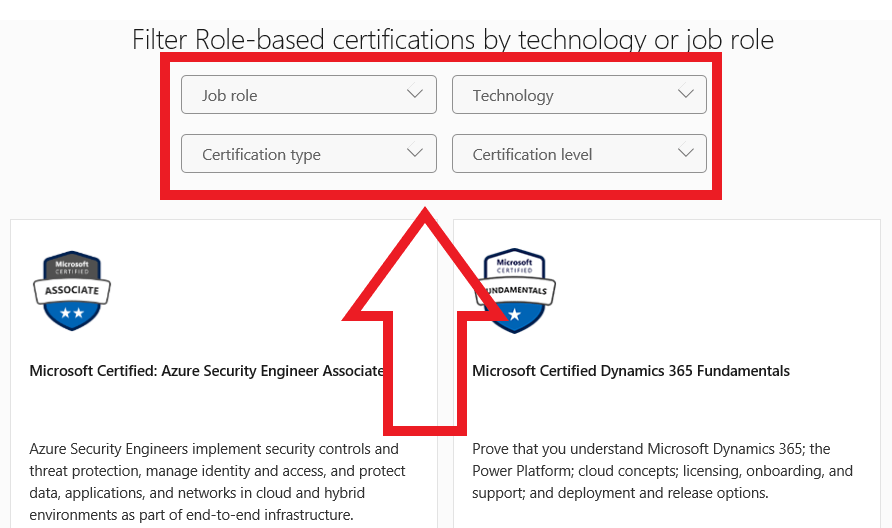Click the Dynamics 365 description paragraph
The image size is (892, 528).
point(662,471)
